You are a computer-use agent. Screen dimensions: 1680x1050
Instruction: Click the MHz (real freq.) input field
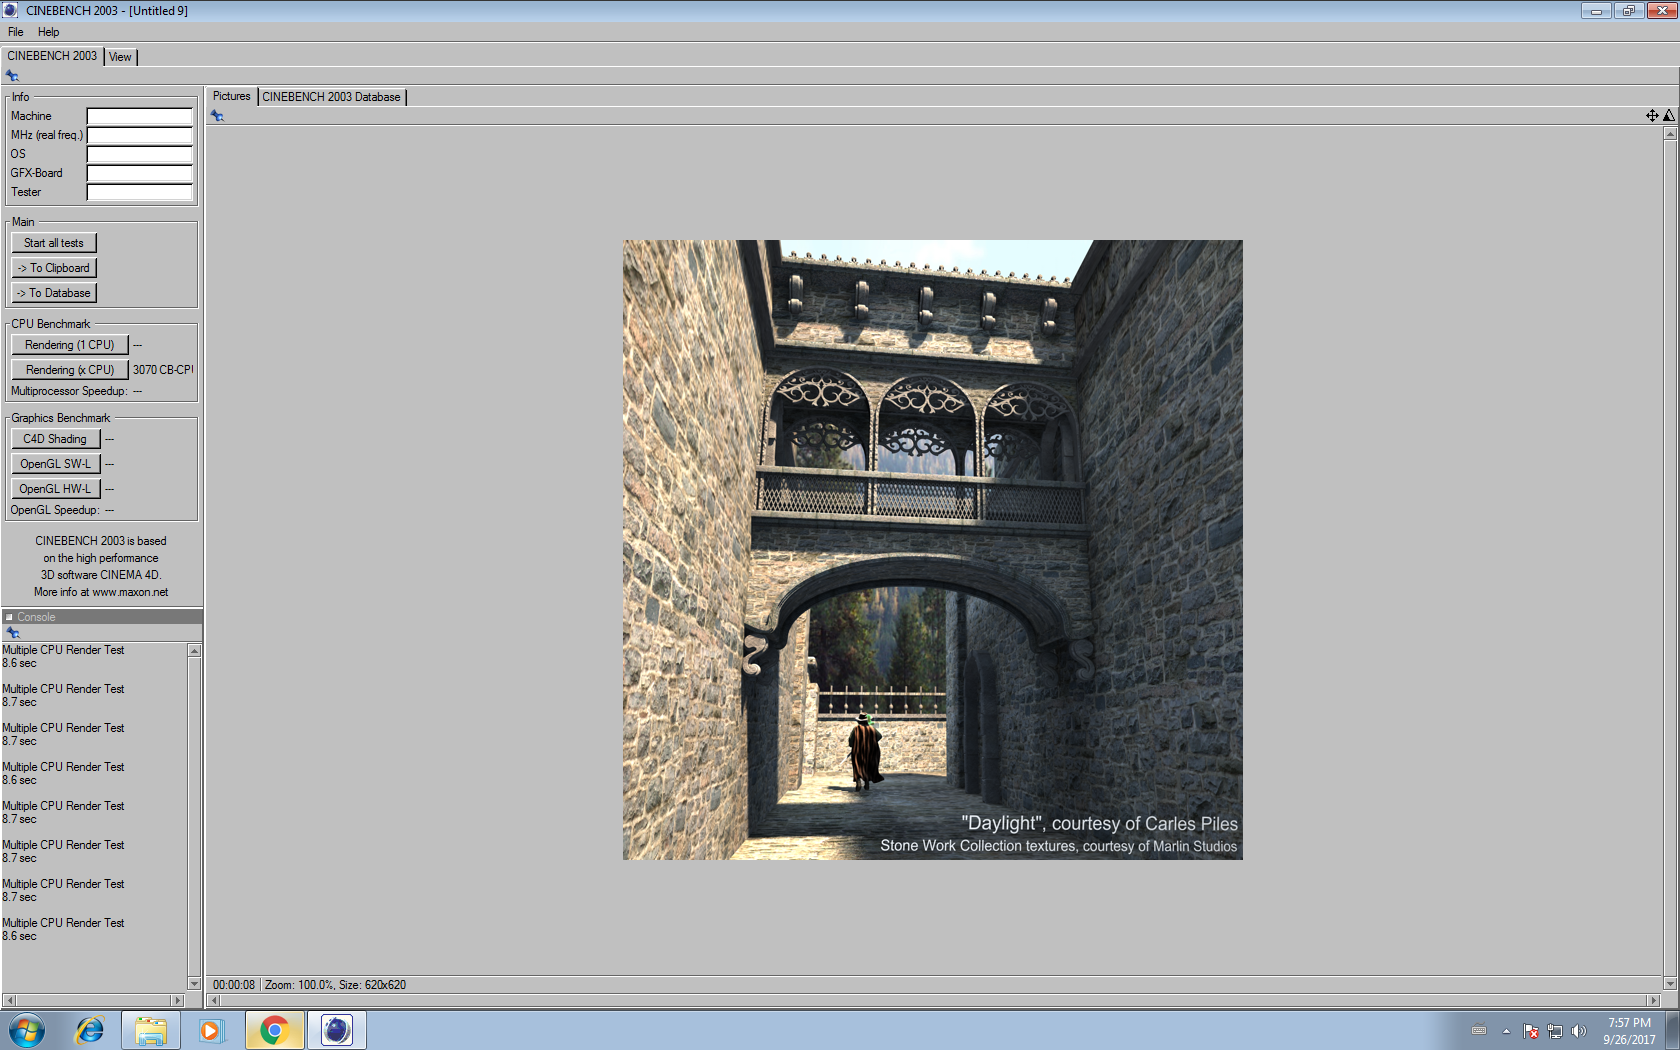pos(140,135)
